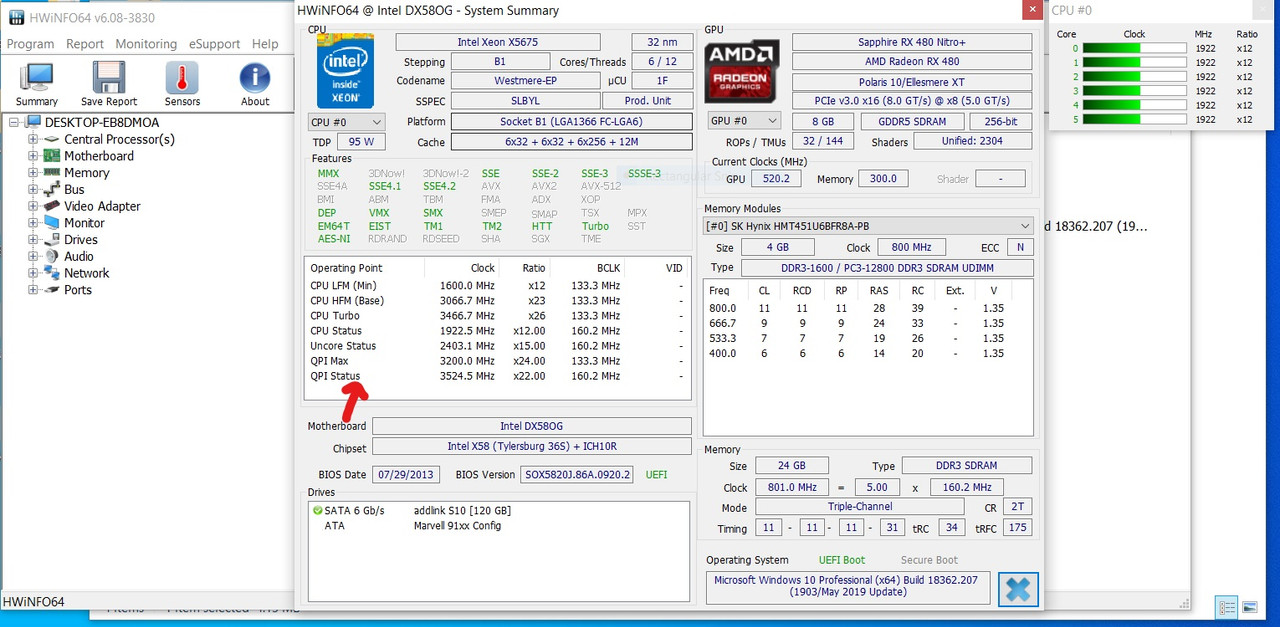This screenshot has height=627, width=1280.
Task: Select the Network tree icon
Action: click(52, 273)
